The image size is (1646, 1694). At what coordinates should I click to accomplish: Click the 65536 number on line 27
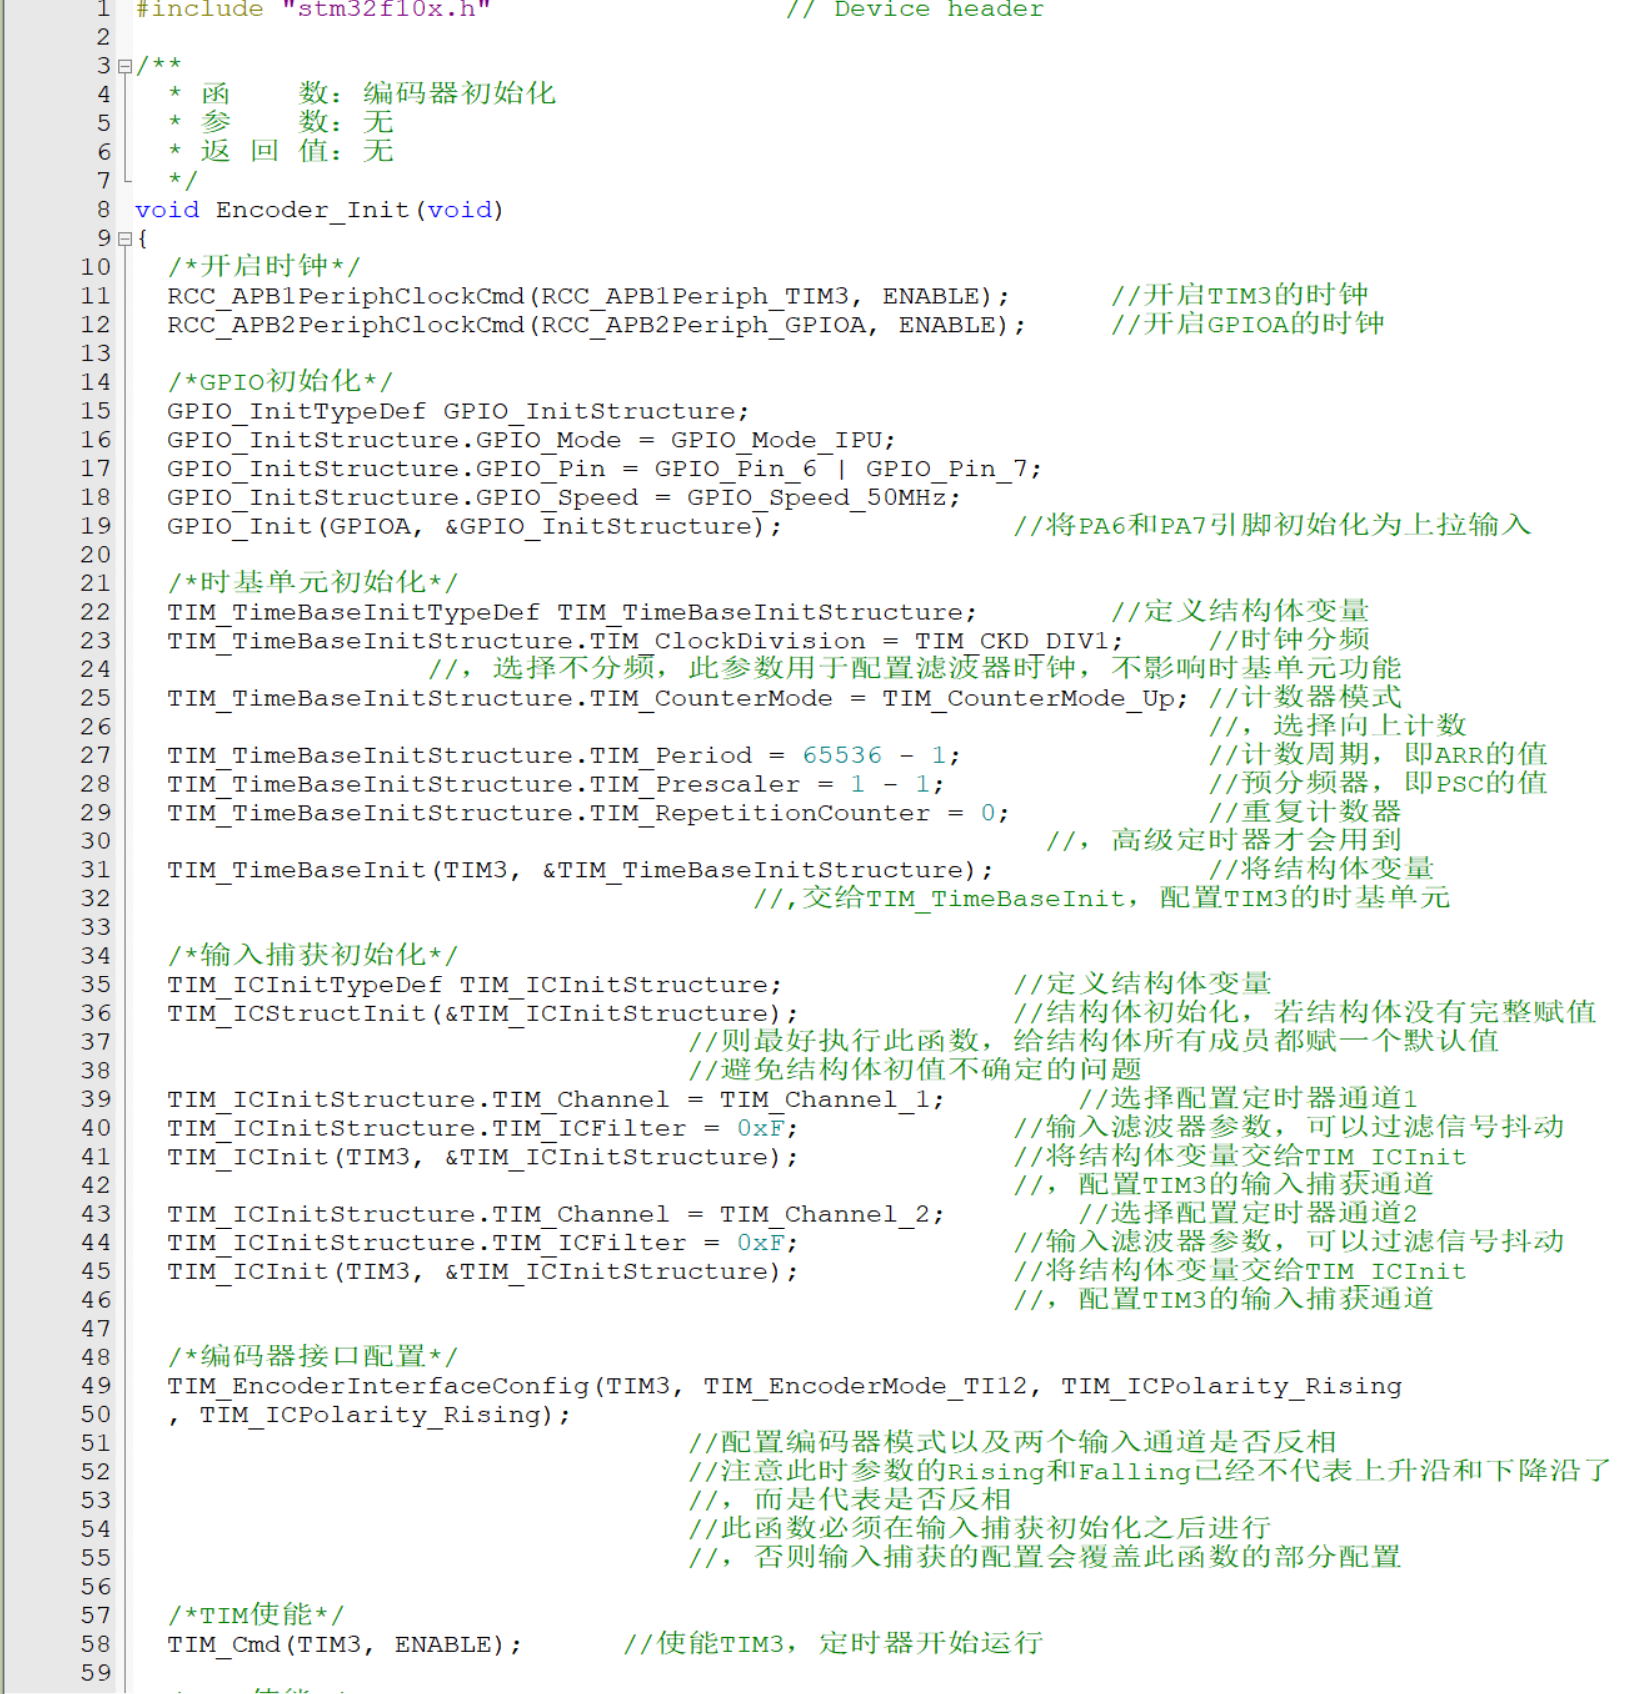tap(842, 755)
